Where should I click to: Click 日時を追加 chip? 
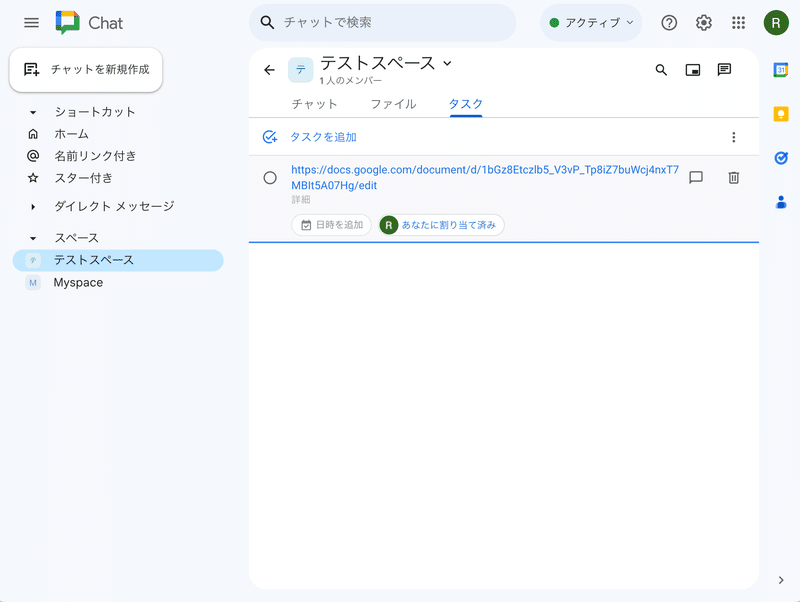click(x=332, y=225)
